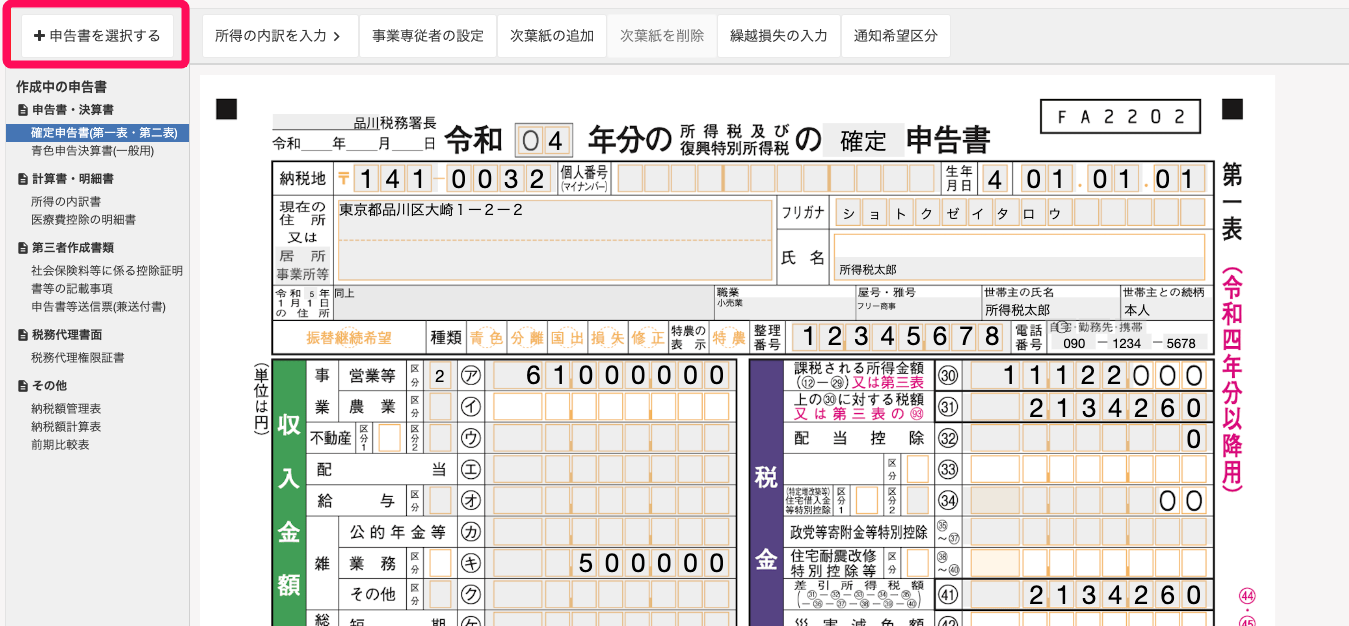Click the 営業等 区分 box showing 2

(x=440, y=376)
